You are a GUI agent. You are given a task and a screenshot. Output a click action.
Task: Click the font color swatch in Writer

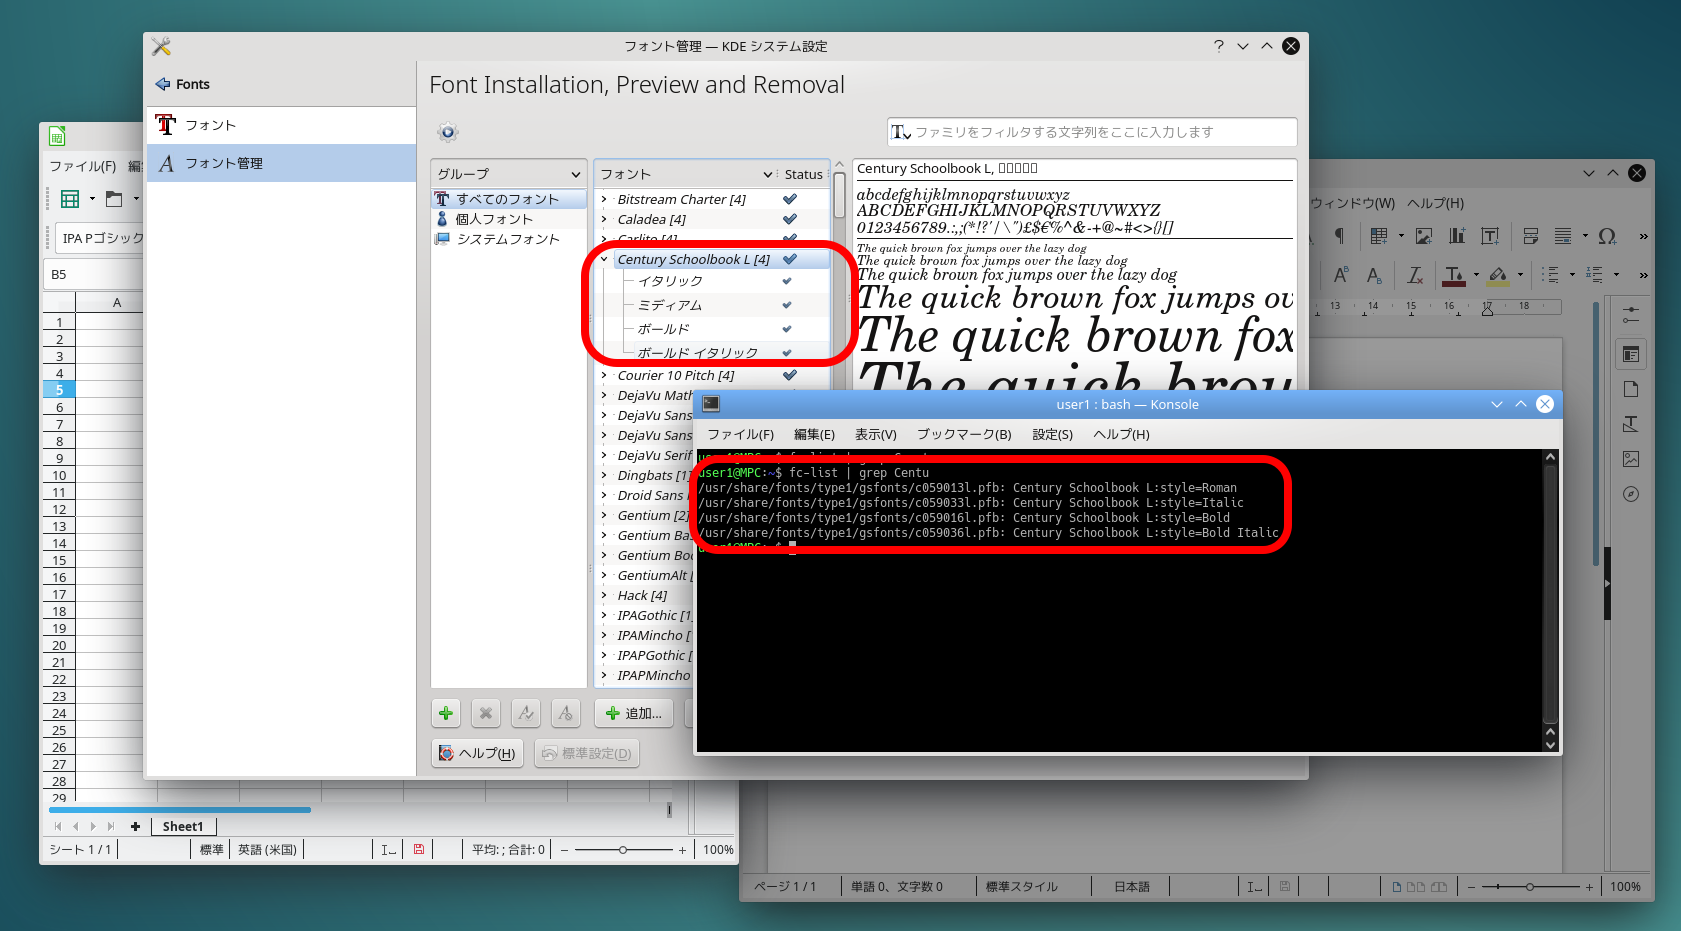point(1454,275)
